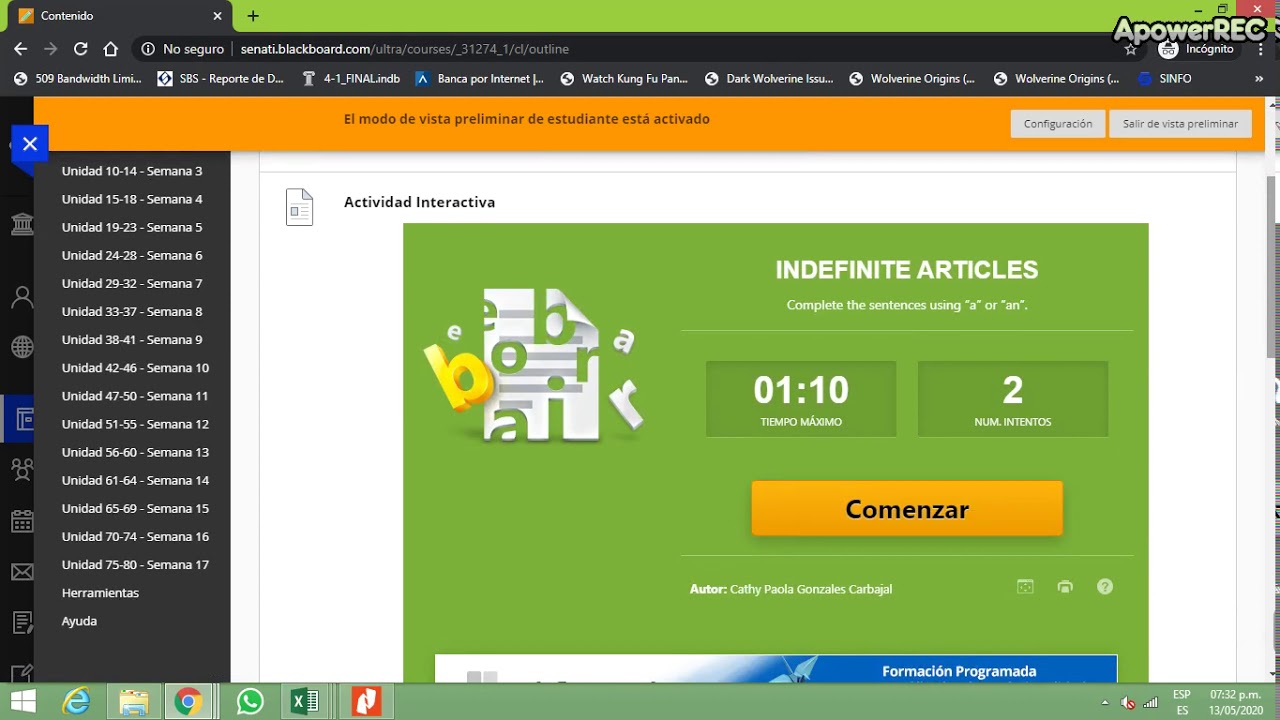Open the grades icon in the left sidebar

click(x=22, y=622)
